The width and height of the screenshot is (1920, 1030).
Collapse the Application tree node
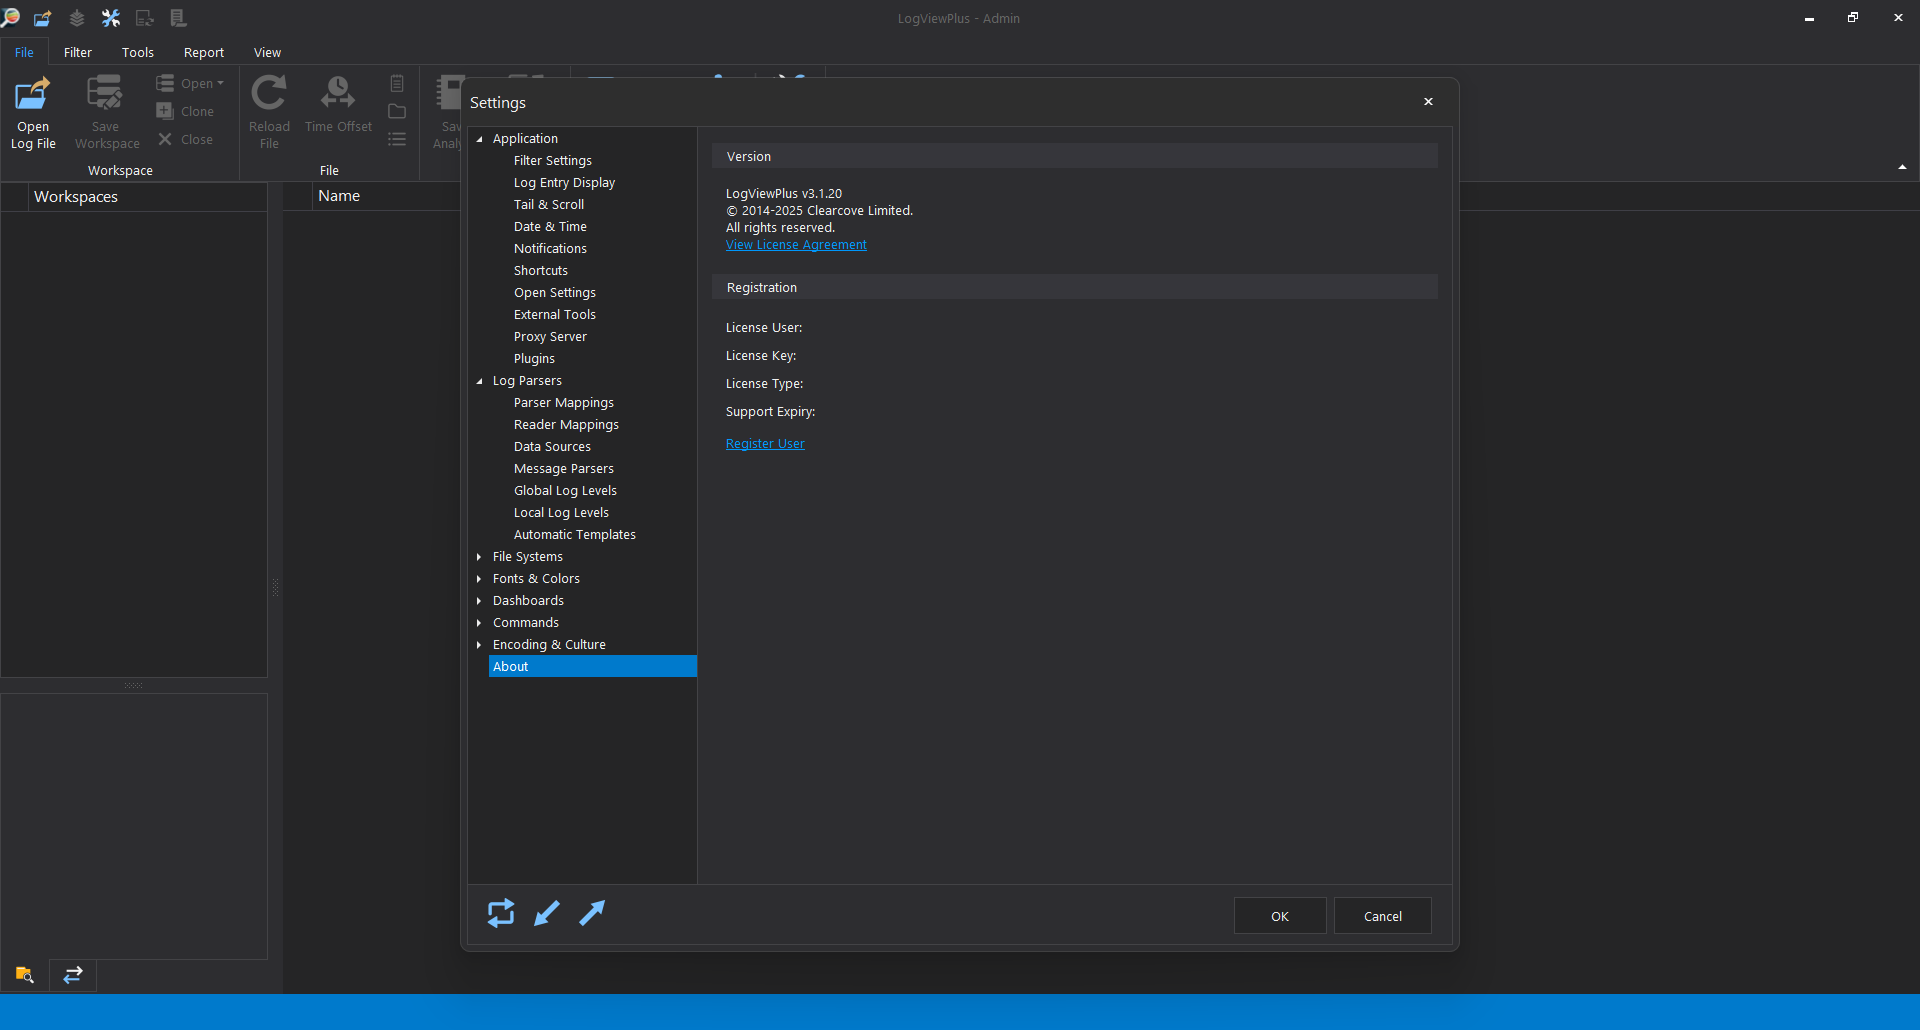click(x=479, y=139)
